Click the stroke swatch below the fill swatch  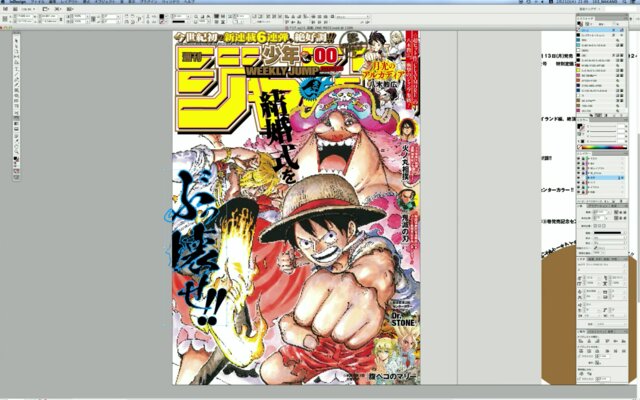tap(162, 21)
